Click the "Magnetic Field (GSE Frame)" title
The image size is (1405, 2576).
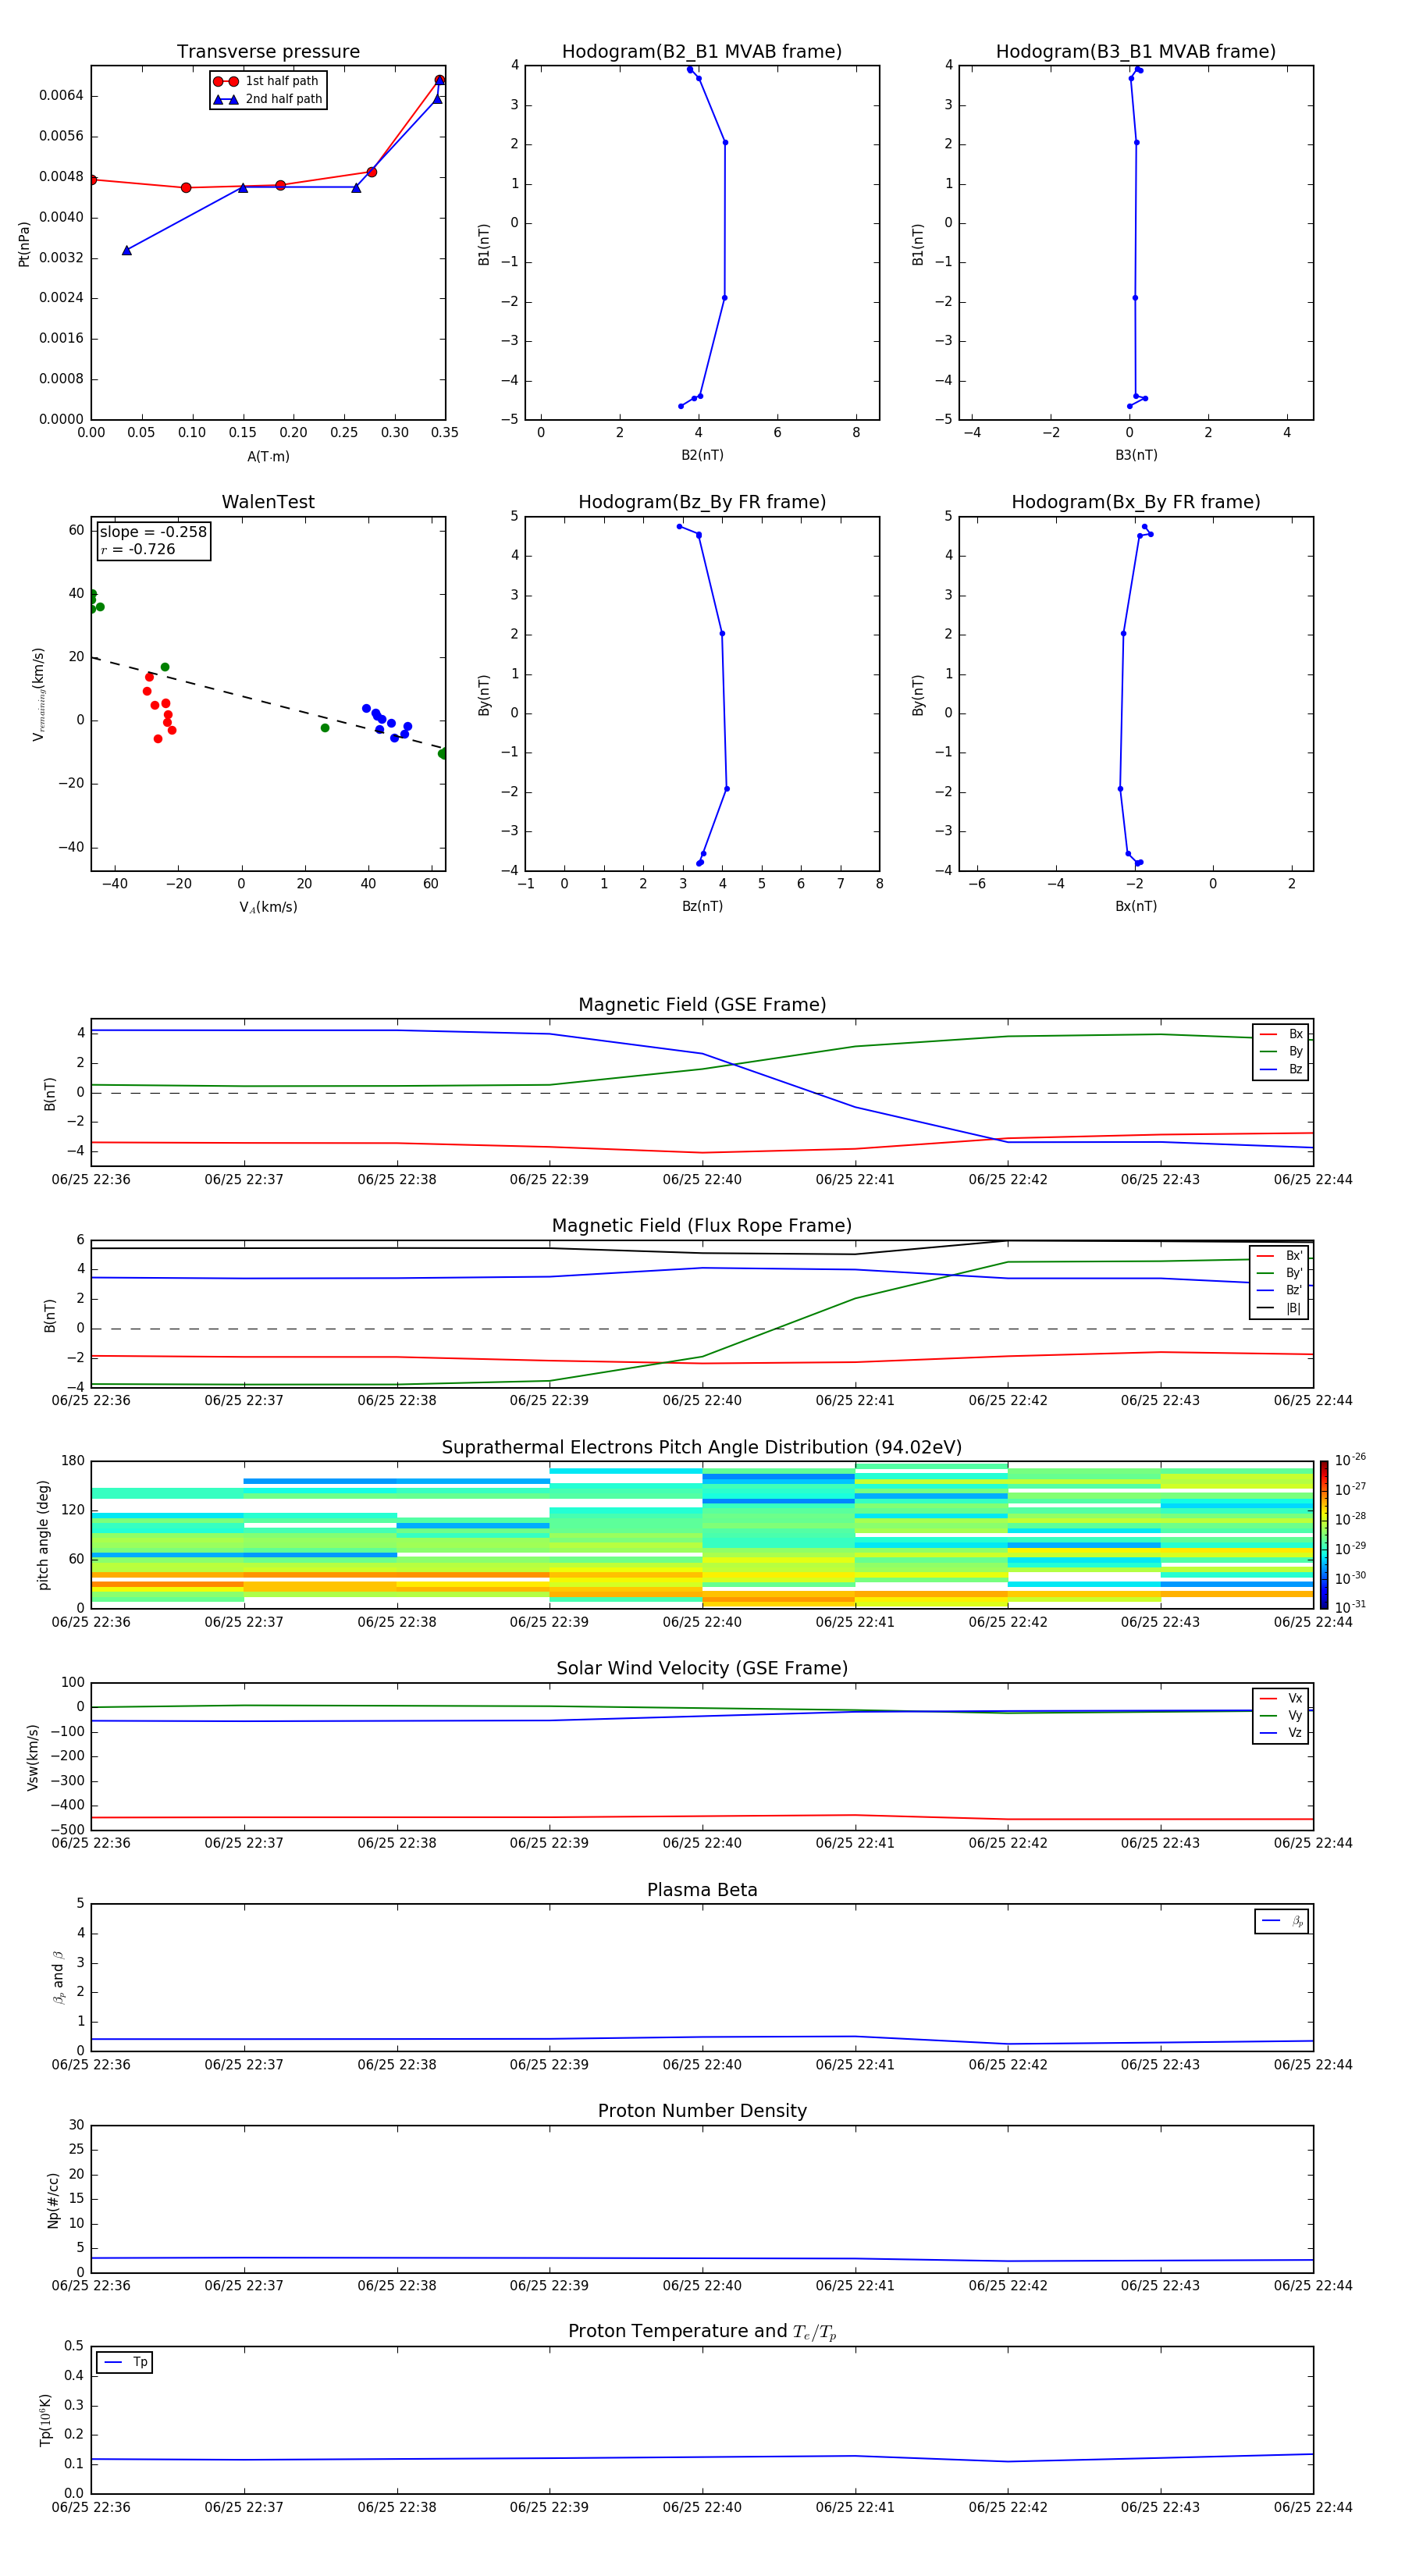(702, 1005)
